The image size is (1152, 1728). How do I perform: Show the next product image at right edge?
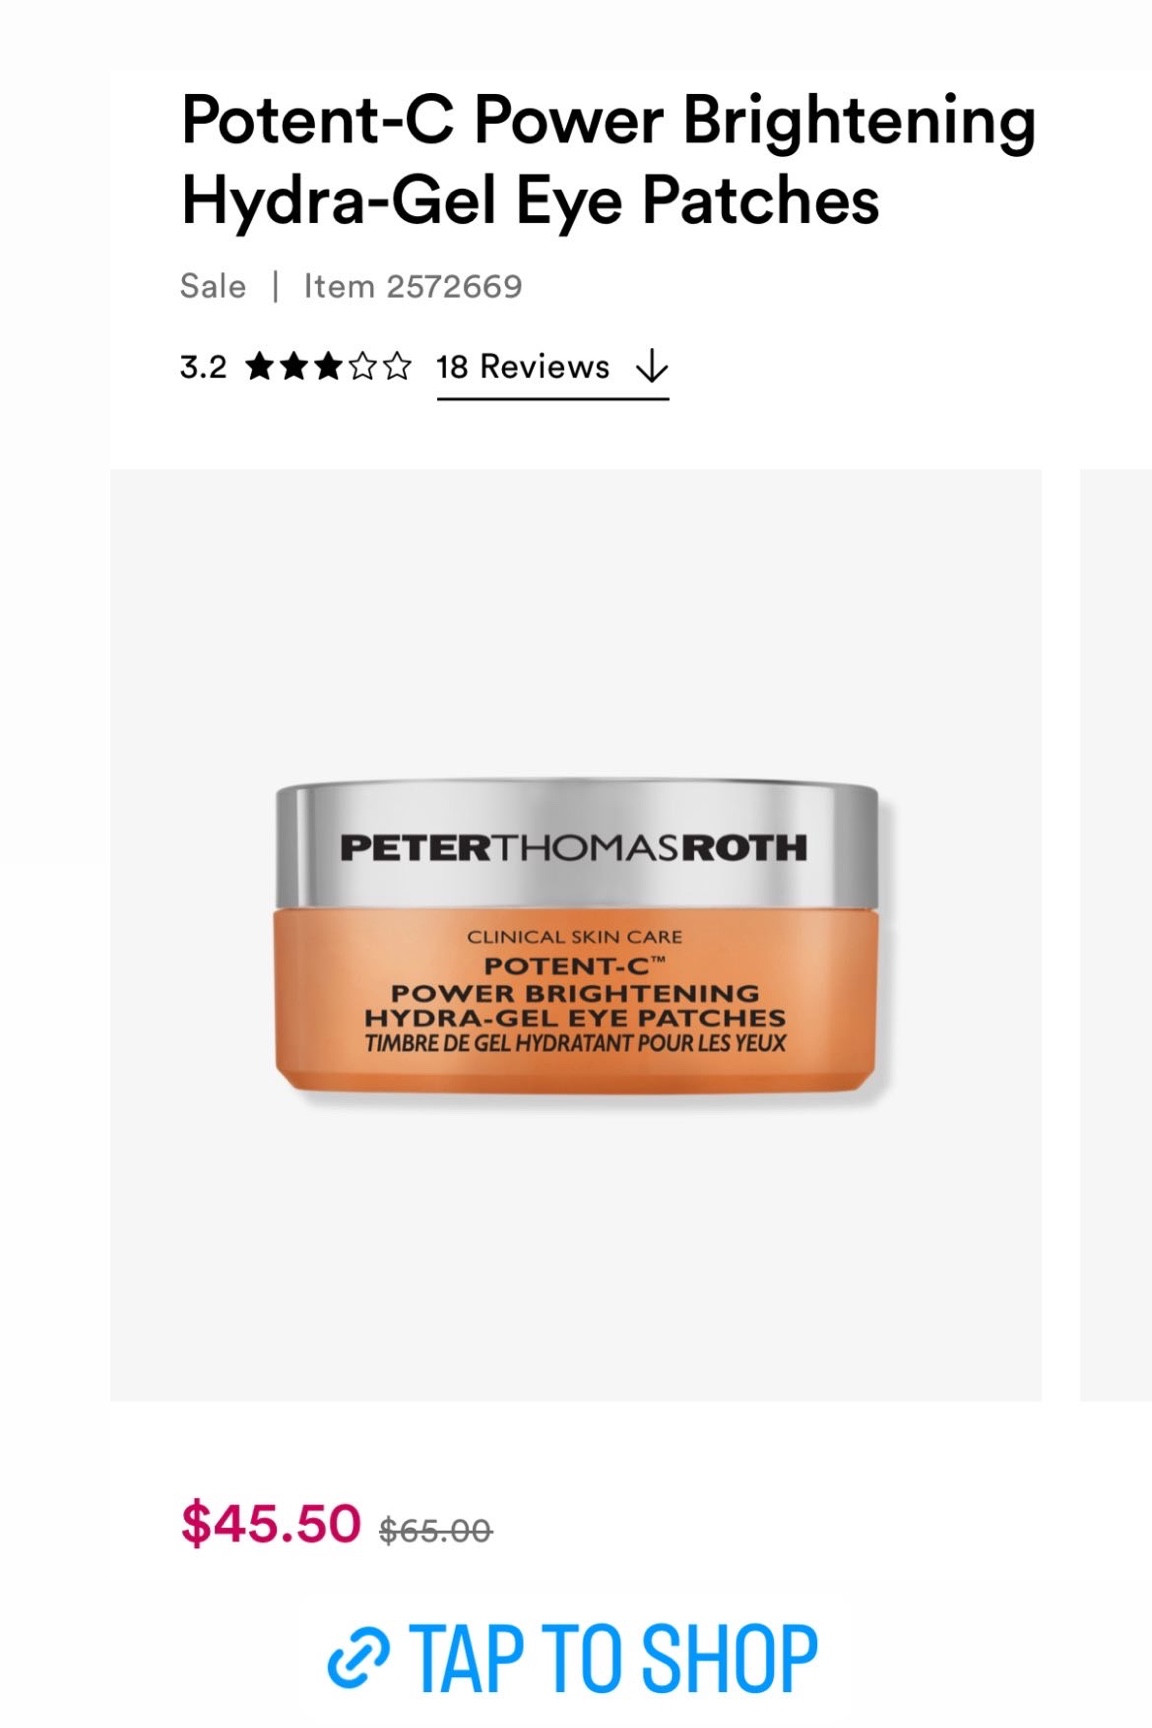[x=1116, y=935]
